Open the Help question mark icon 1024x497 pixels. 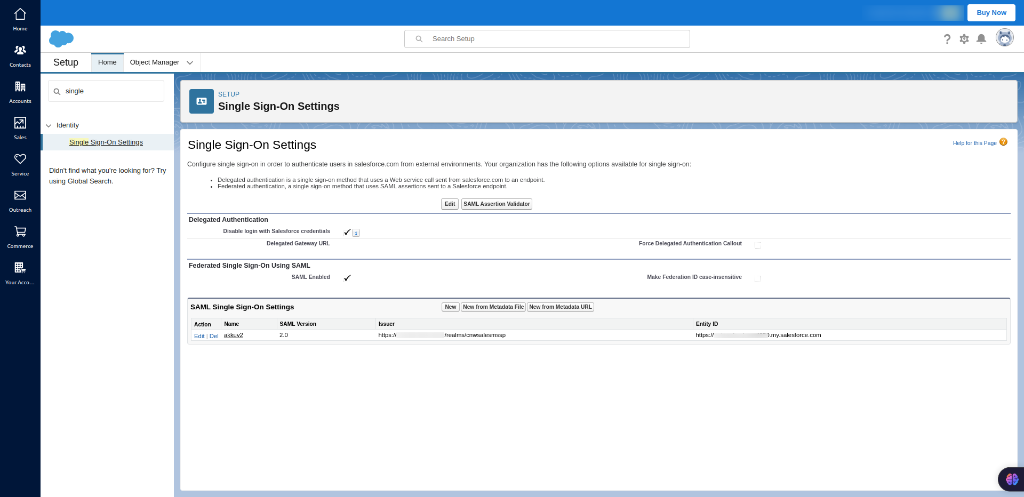click(947, 39)
